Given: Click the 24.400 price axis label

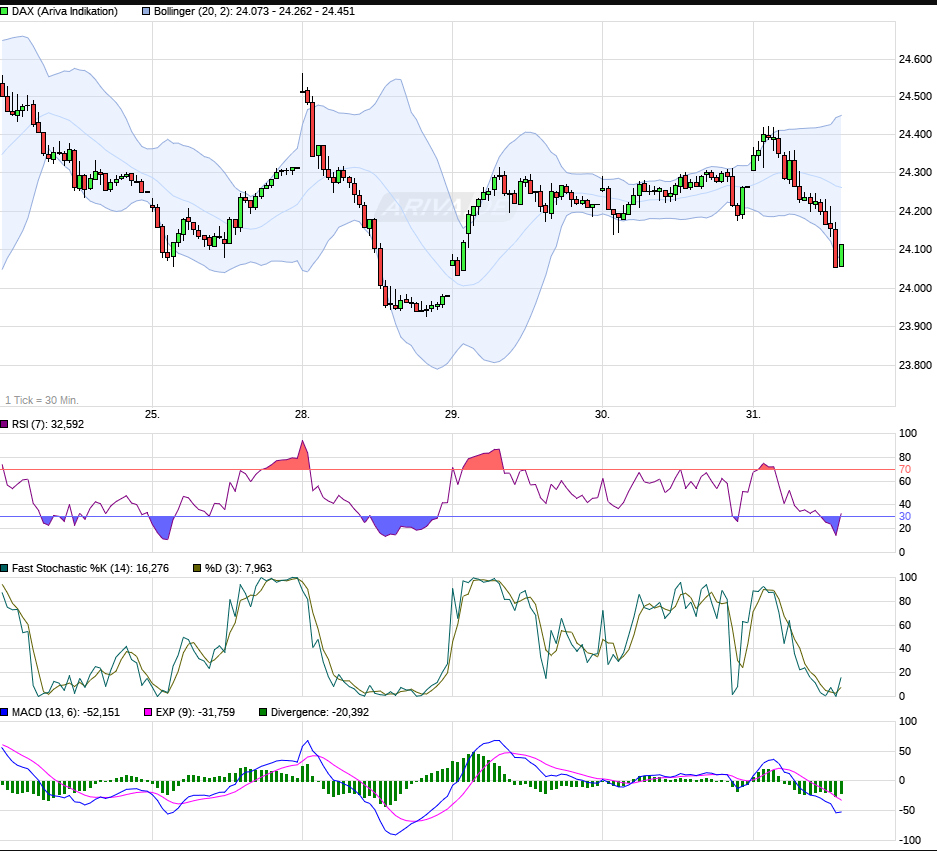Looking at the screenshot, I should tap(915, 134).
